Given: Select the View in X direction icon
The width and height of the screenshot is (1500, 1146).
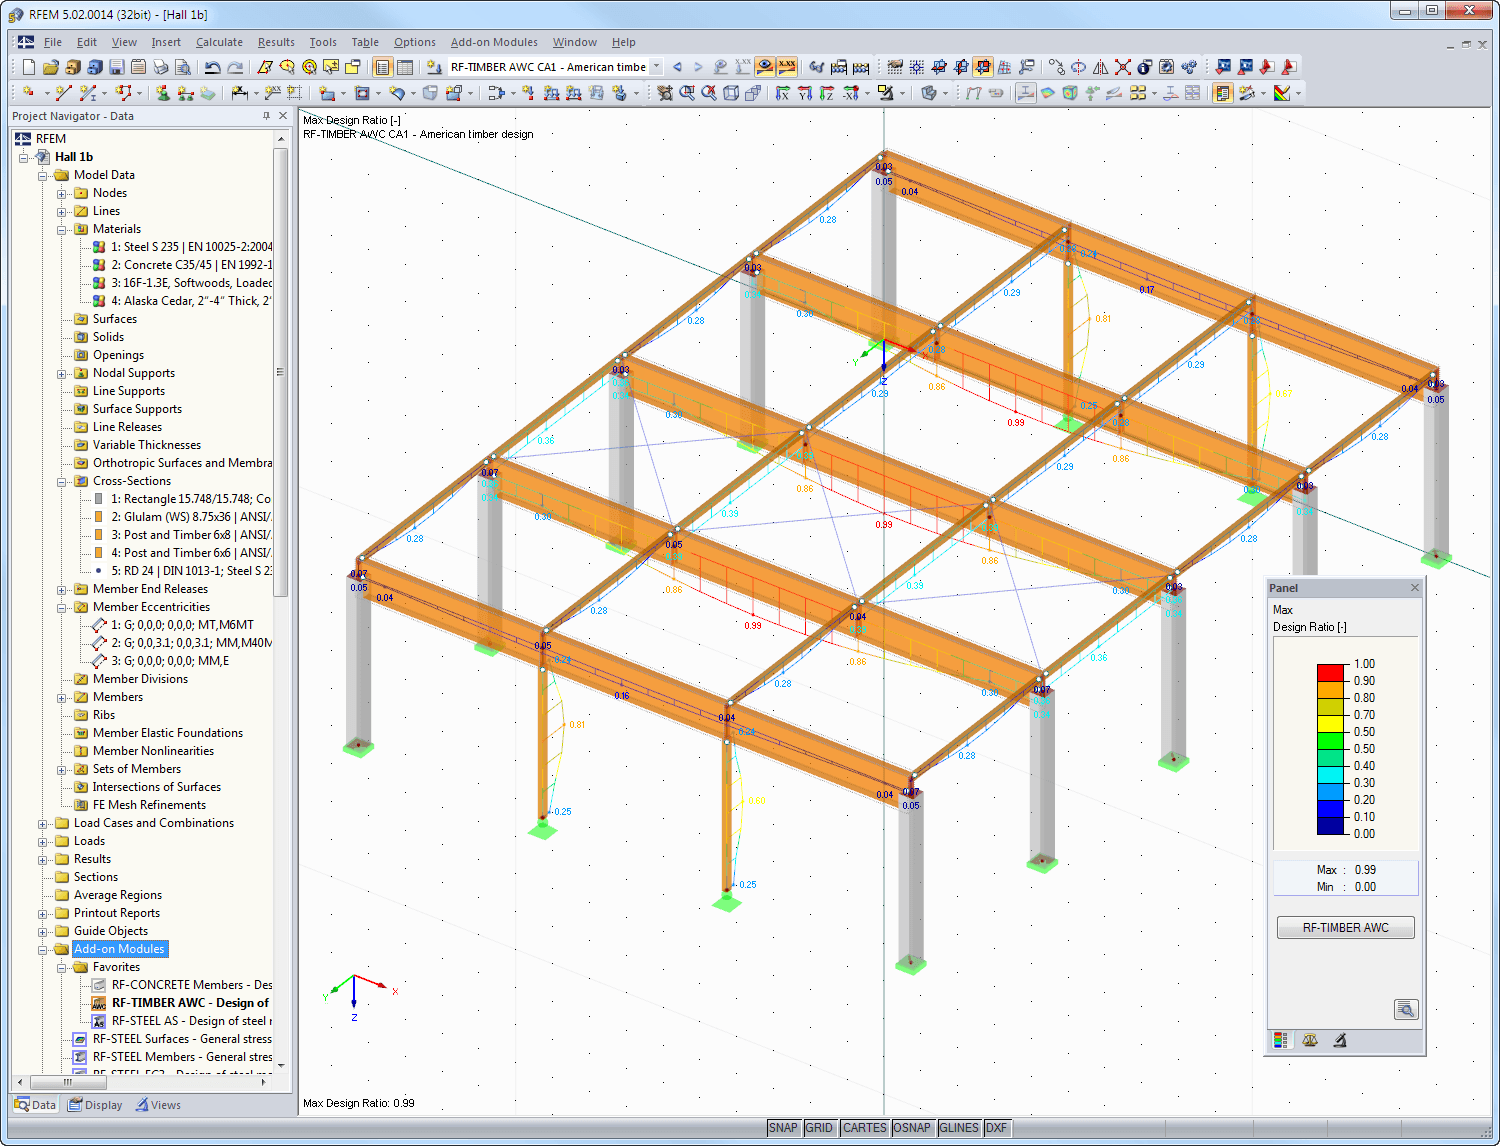Looking at the screenshot, I should pos(783,93).
